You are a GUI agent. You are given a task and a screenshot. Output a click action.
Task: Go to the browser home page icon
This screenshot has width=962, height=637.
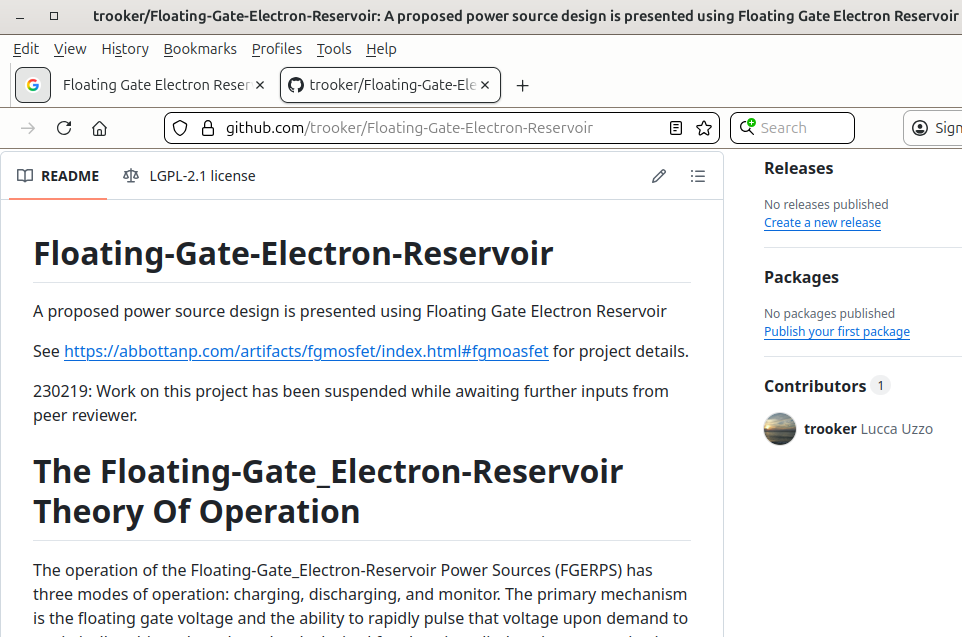pyautogui.click(x=99, y=128)
